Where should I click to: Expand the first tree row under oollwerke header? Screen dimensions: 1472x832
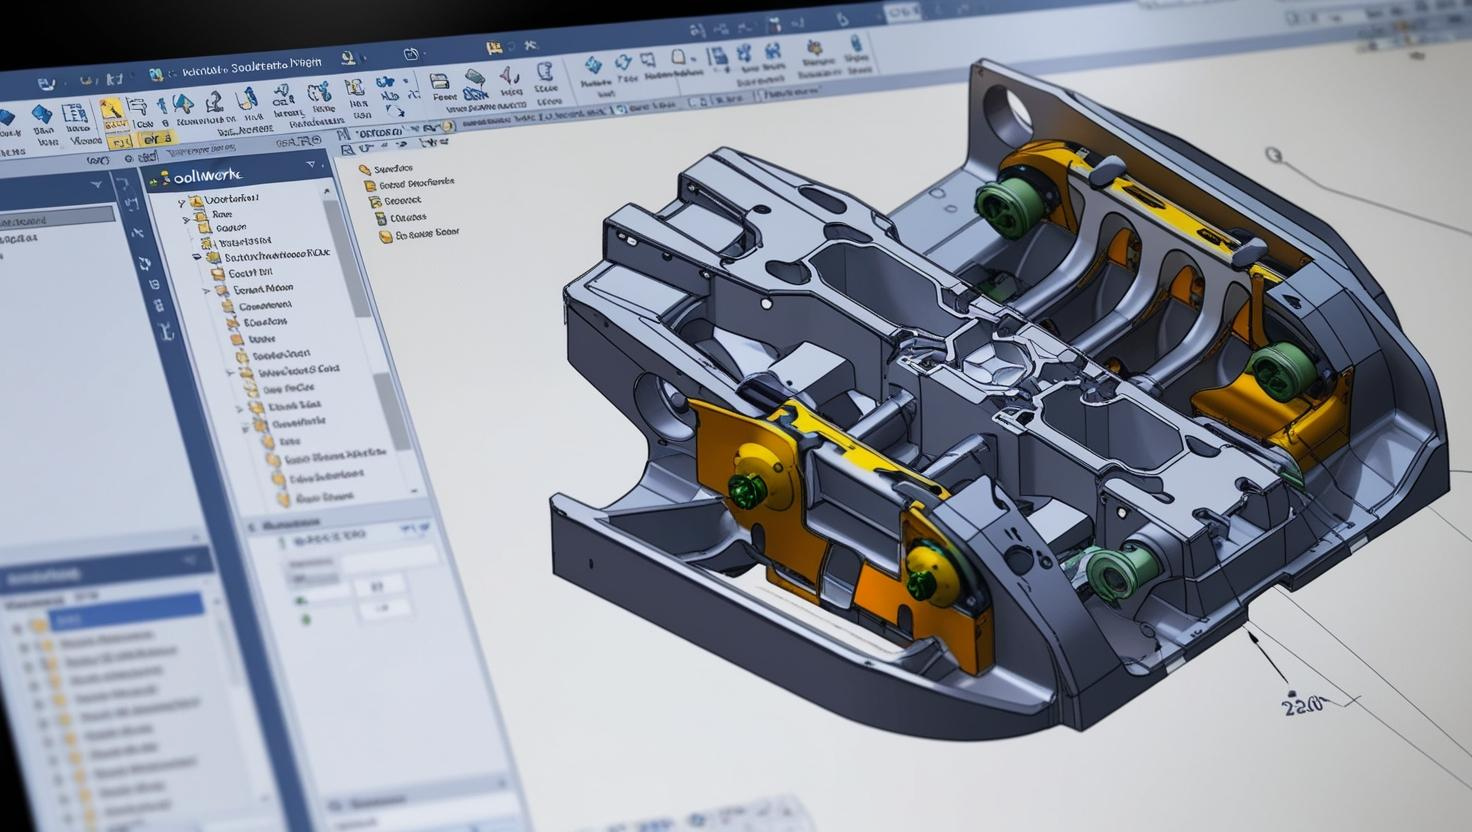tap(183, 203)
